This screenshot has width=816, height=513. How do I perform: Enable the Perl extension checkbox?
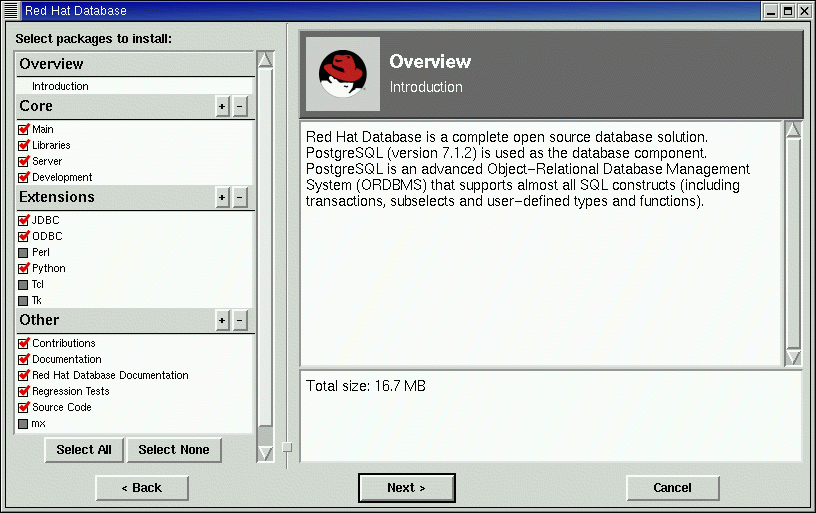tap(23, 253)
